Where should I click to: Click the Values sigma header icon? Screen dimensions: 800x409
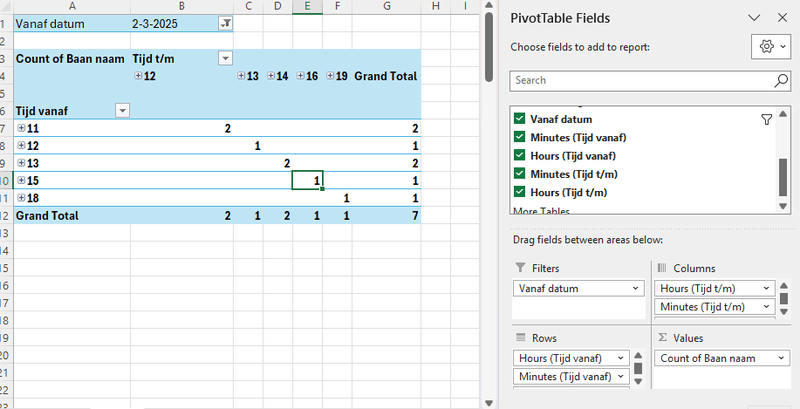(x=662, y=338)
